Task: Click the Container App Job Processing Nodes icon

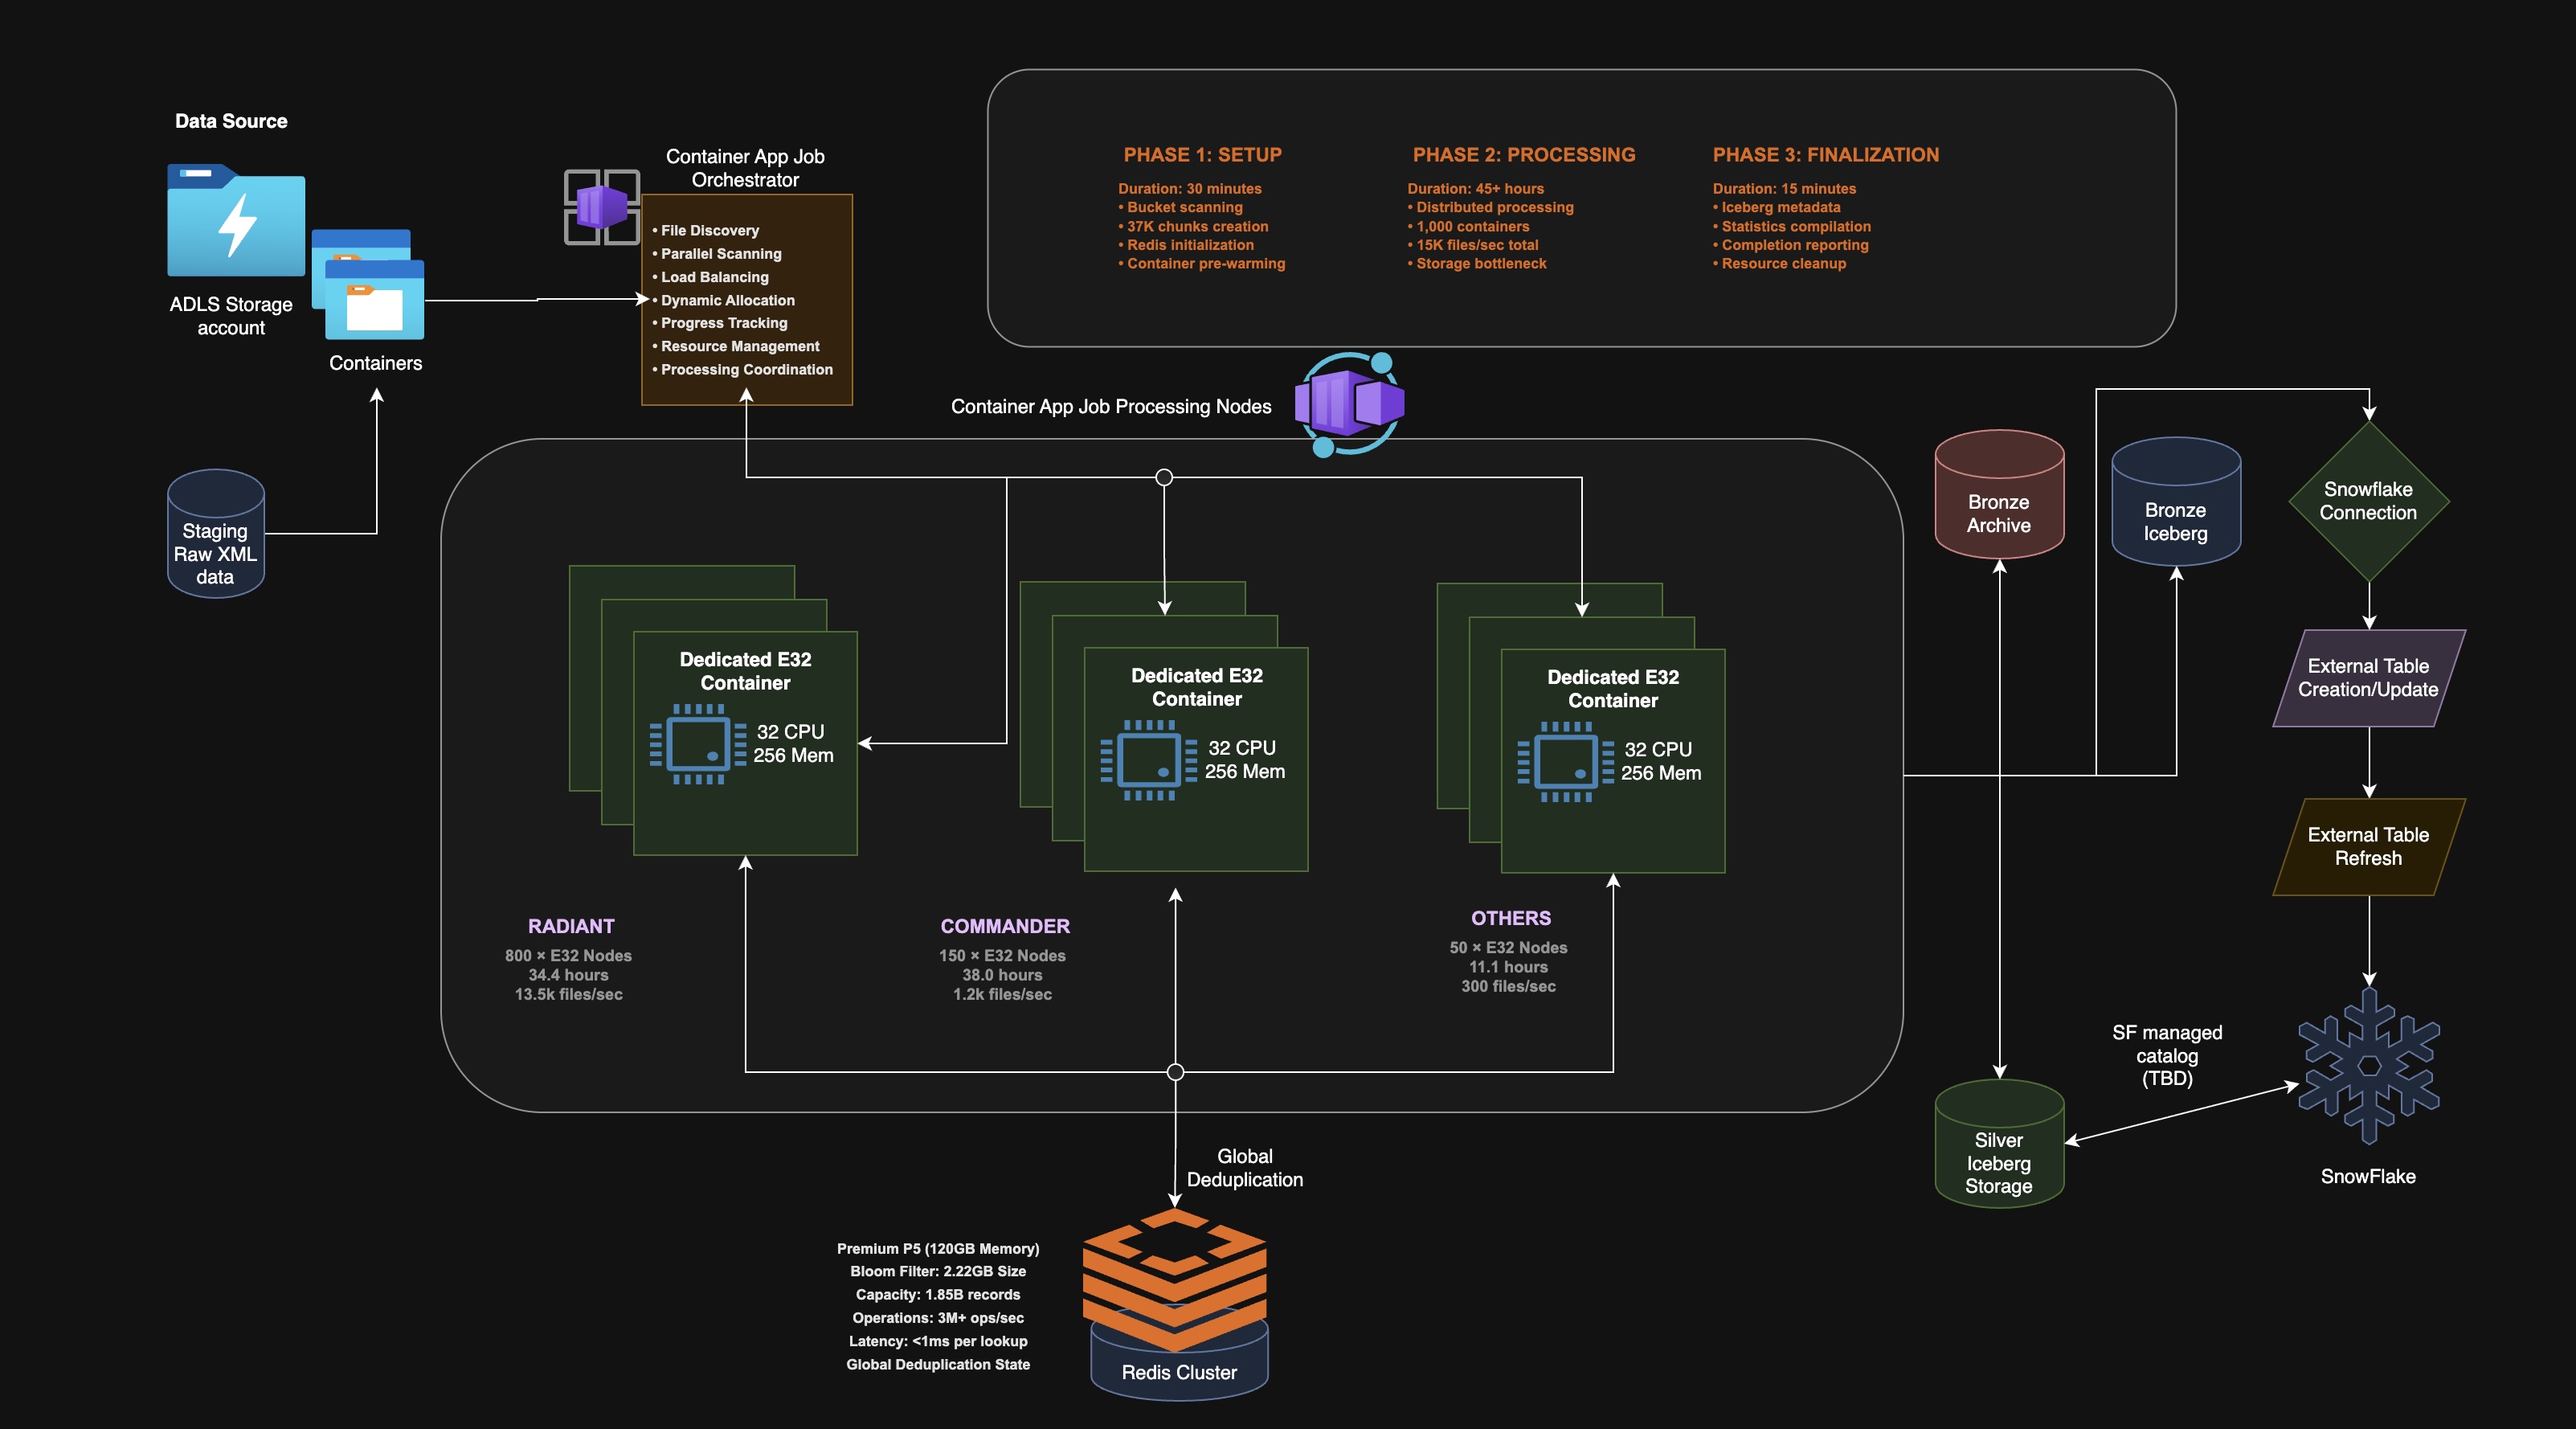Action: 1349,404
